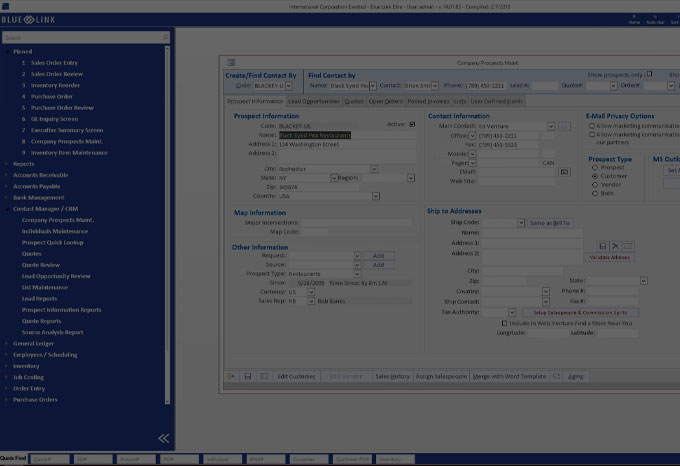680x466 pixels.
Task: Click the save ship-to address icon
Action: pyautogui.click(x=603, y=246)
